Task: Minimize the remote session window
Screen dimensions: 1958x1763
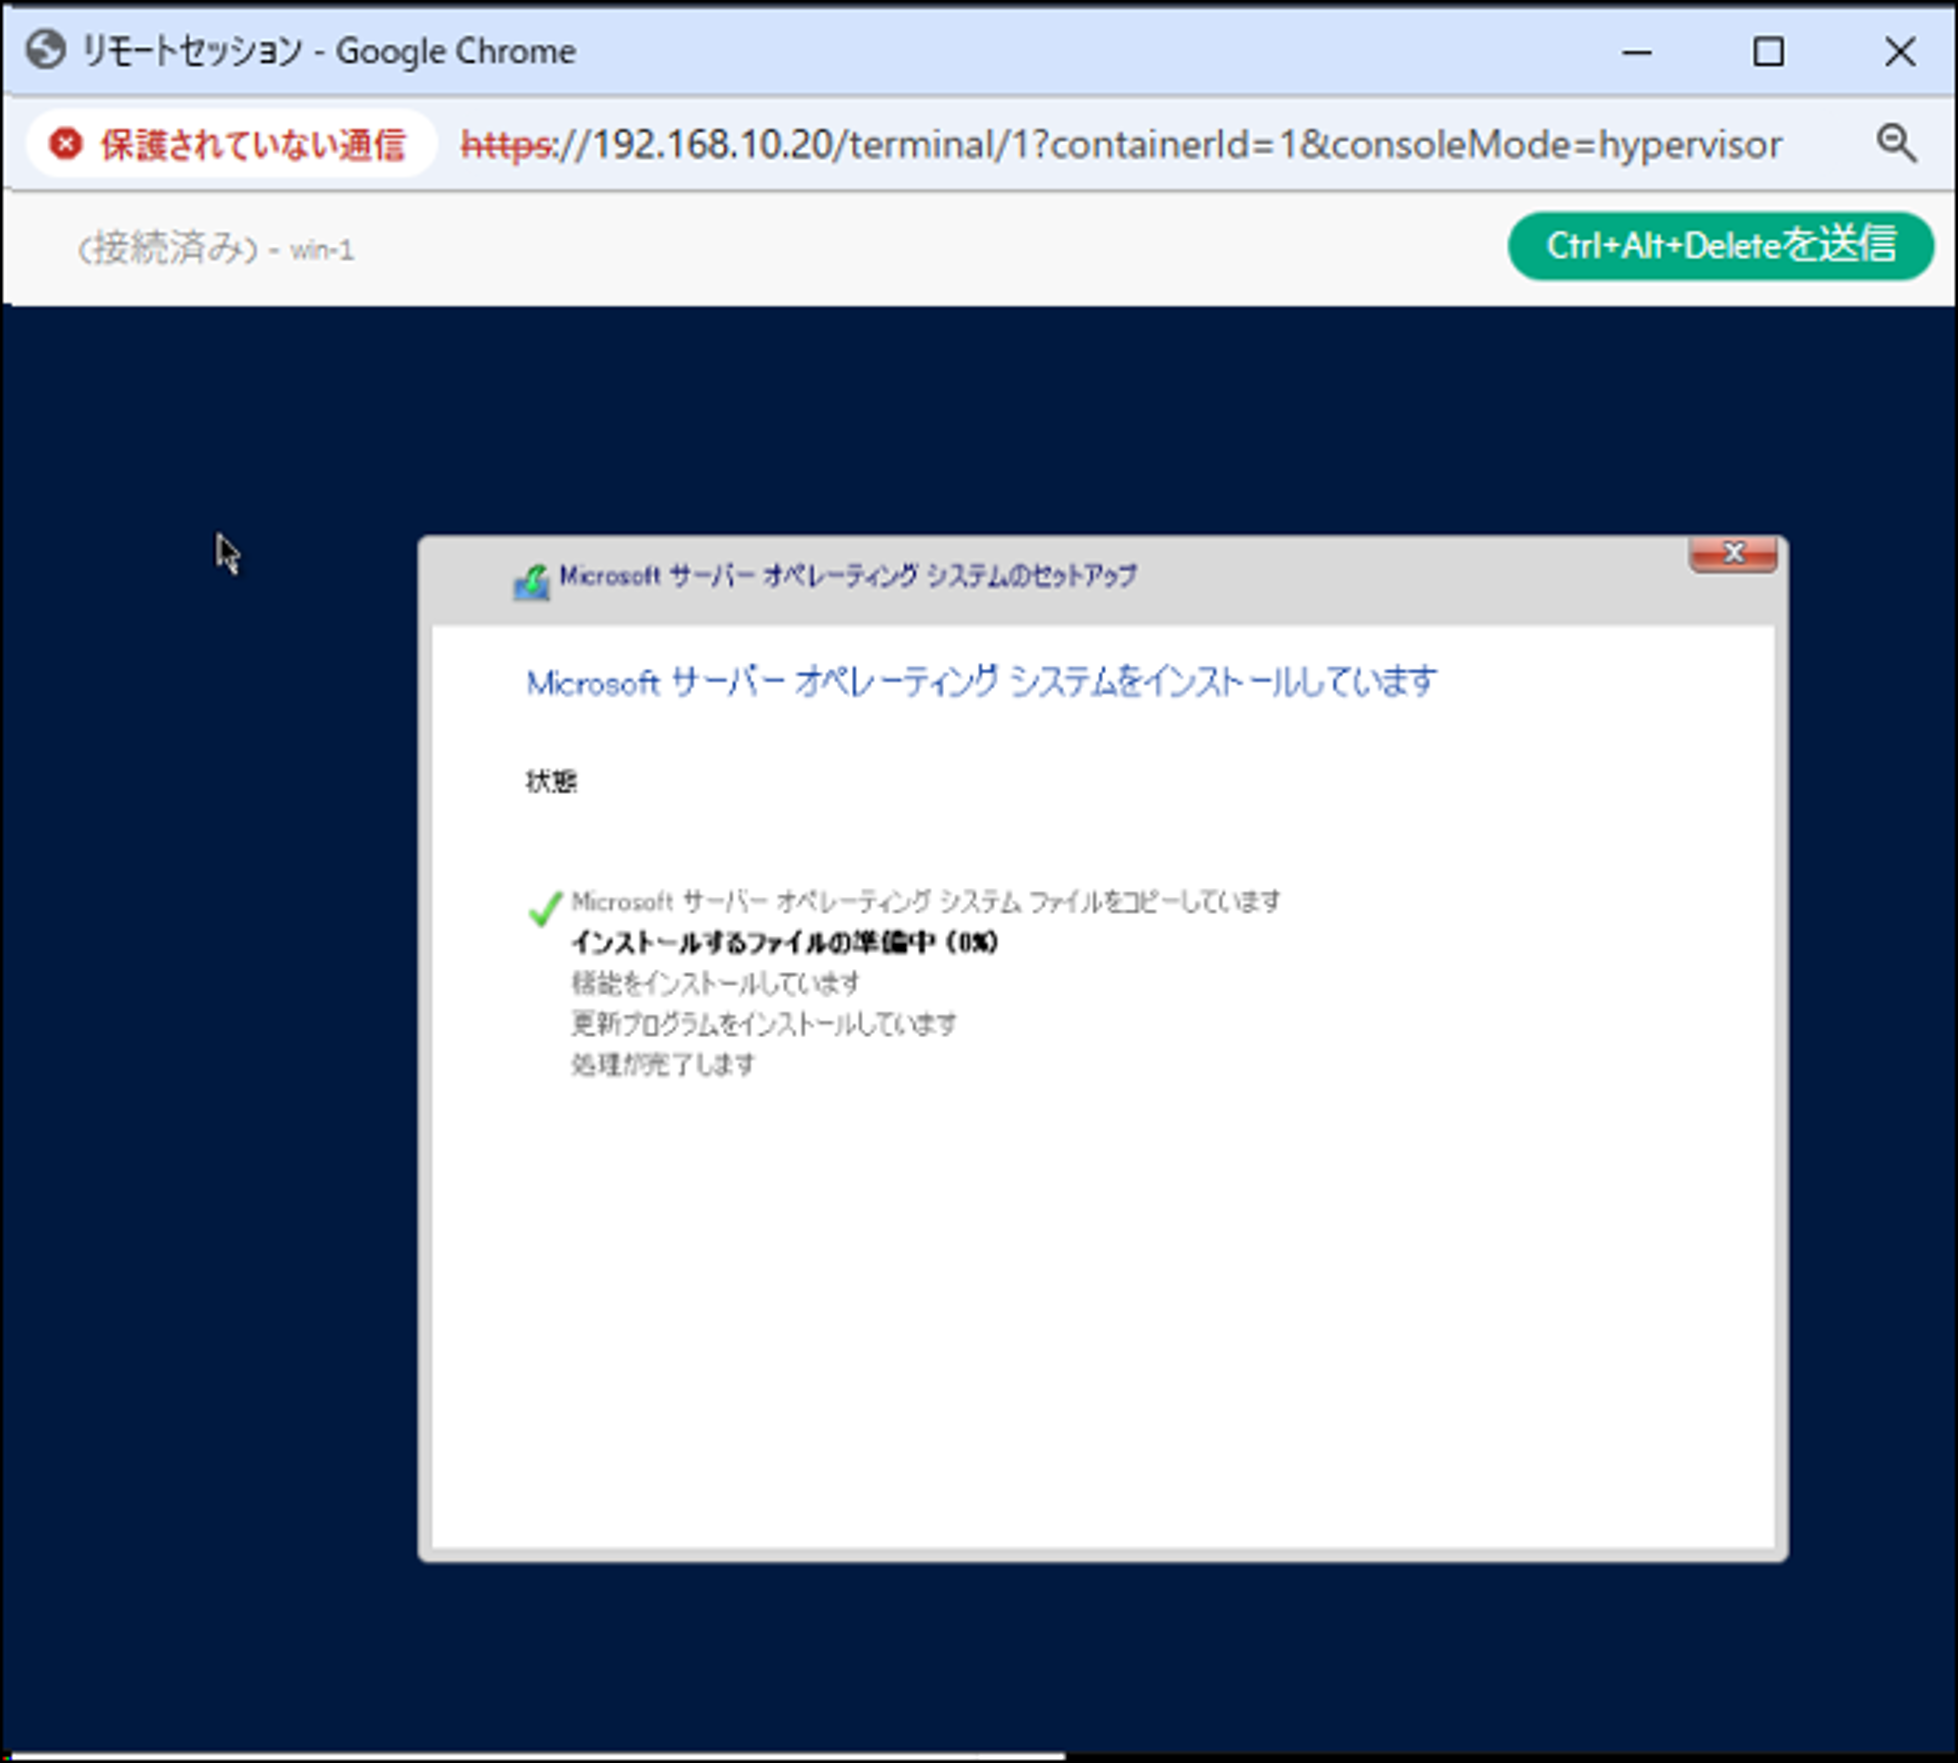Action: pos(1636,52)
